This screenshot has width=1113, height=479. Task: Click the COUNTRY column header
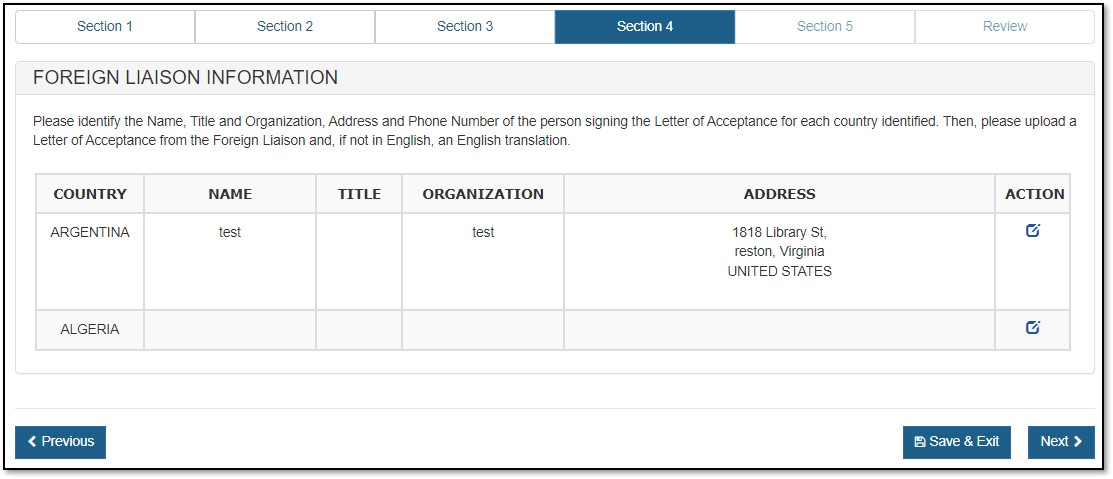point(90,194)
